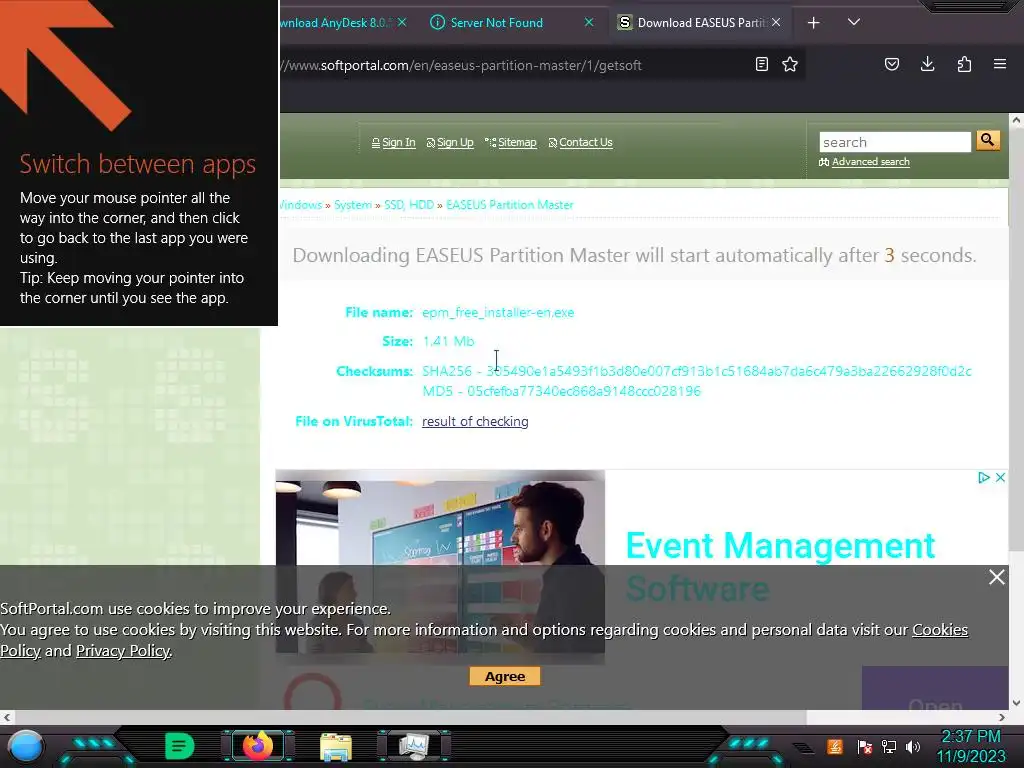Screen dimensions: 1024x768
Task: Close the Server Not Found tab
Action: [588, 22]
